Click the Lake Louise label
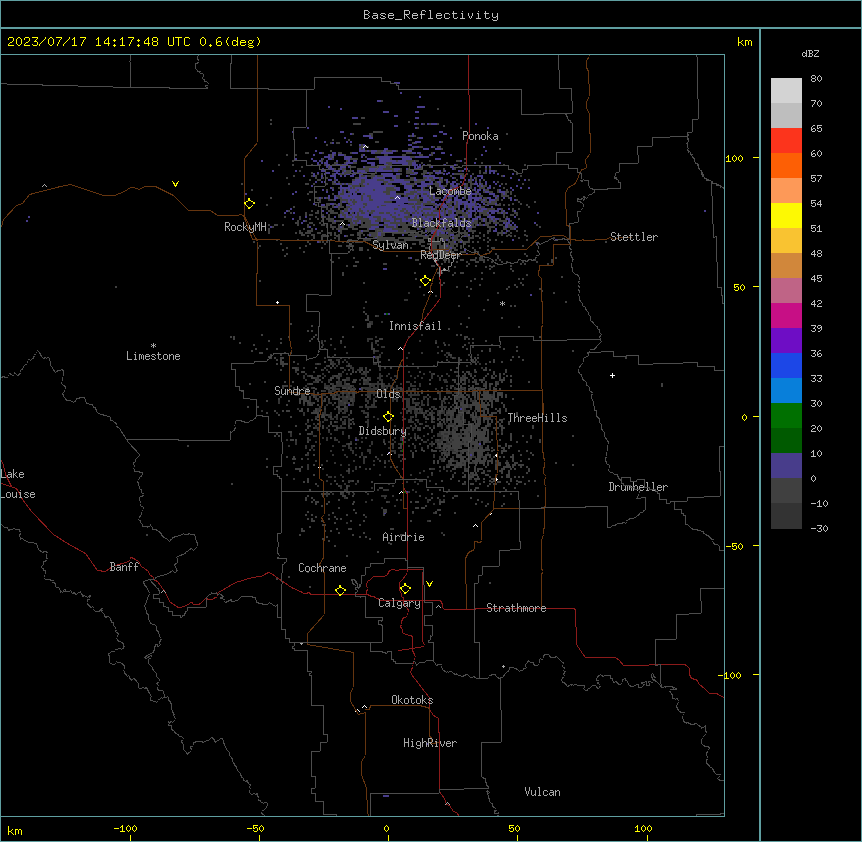862x842 pixels. pyautogui.click(x=18, y=484)
